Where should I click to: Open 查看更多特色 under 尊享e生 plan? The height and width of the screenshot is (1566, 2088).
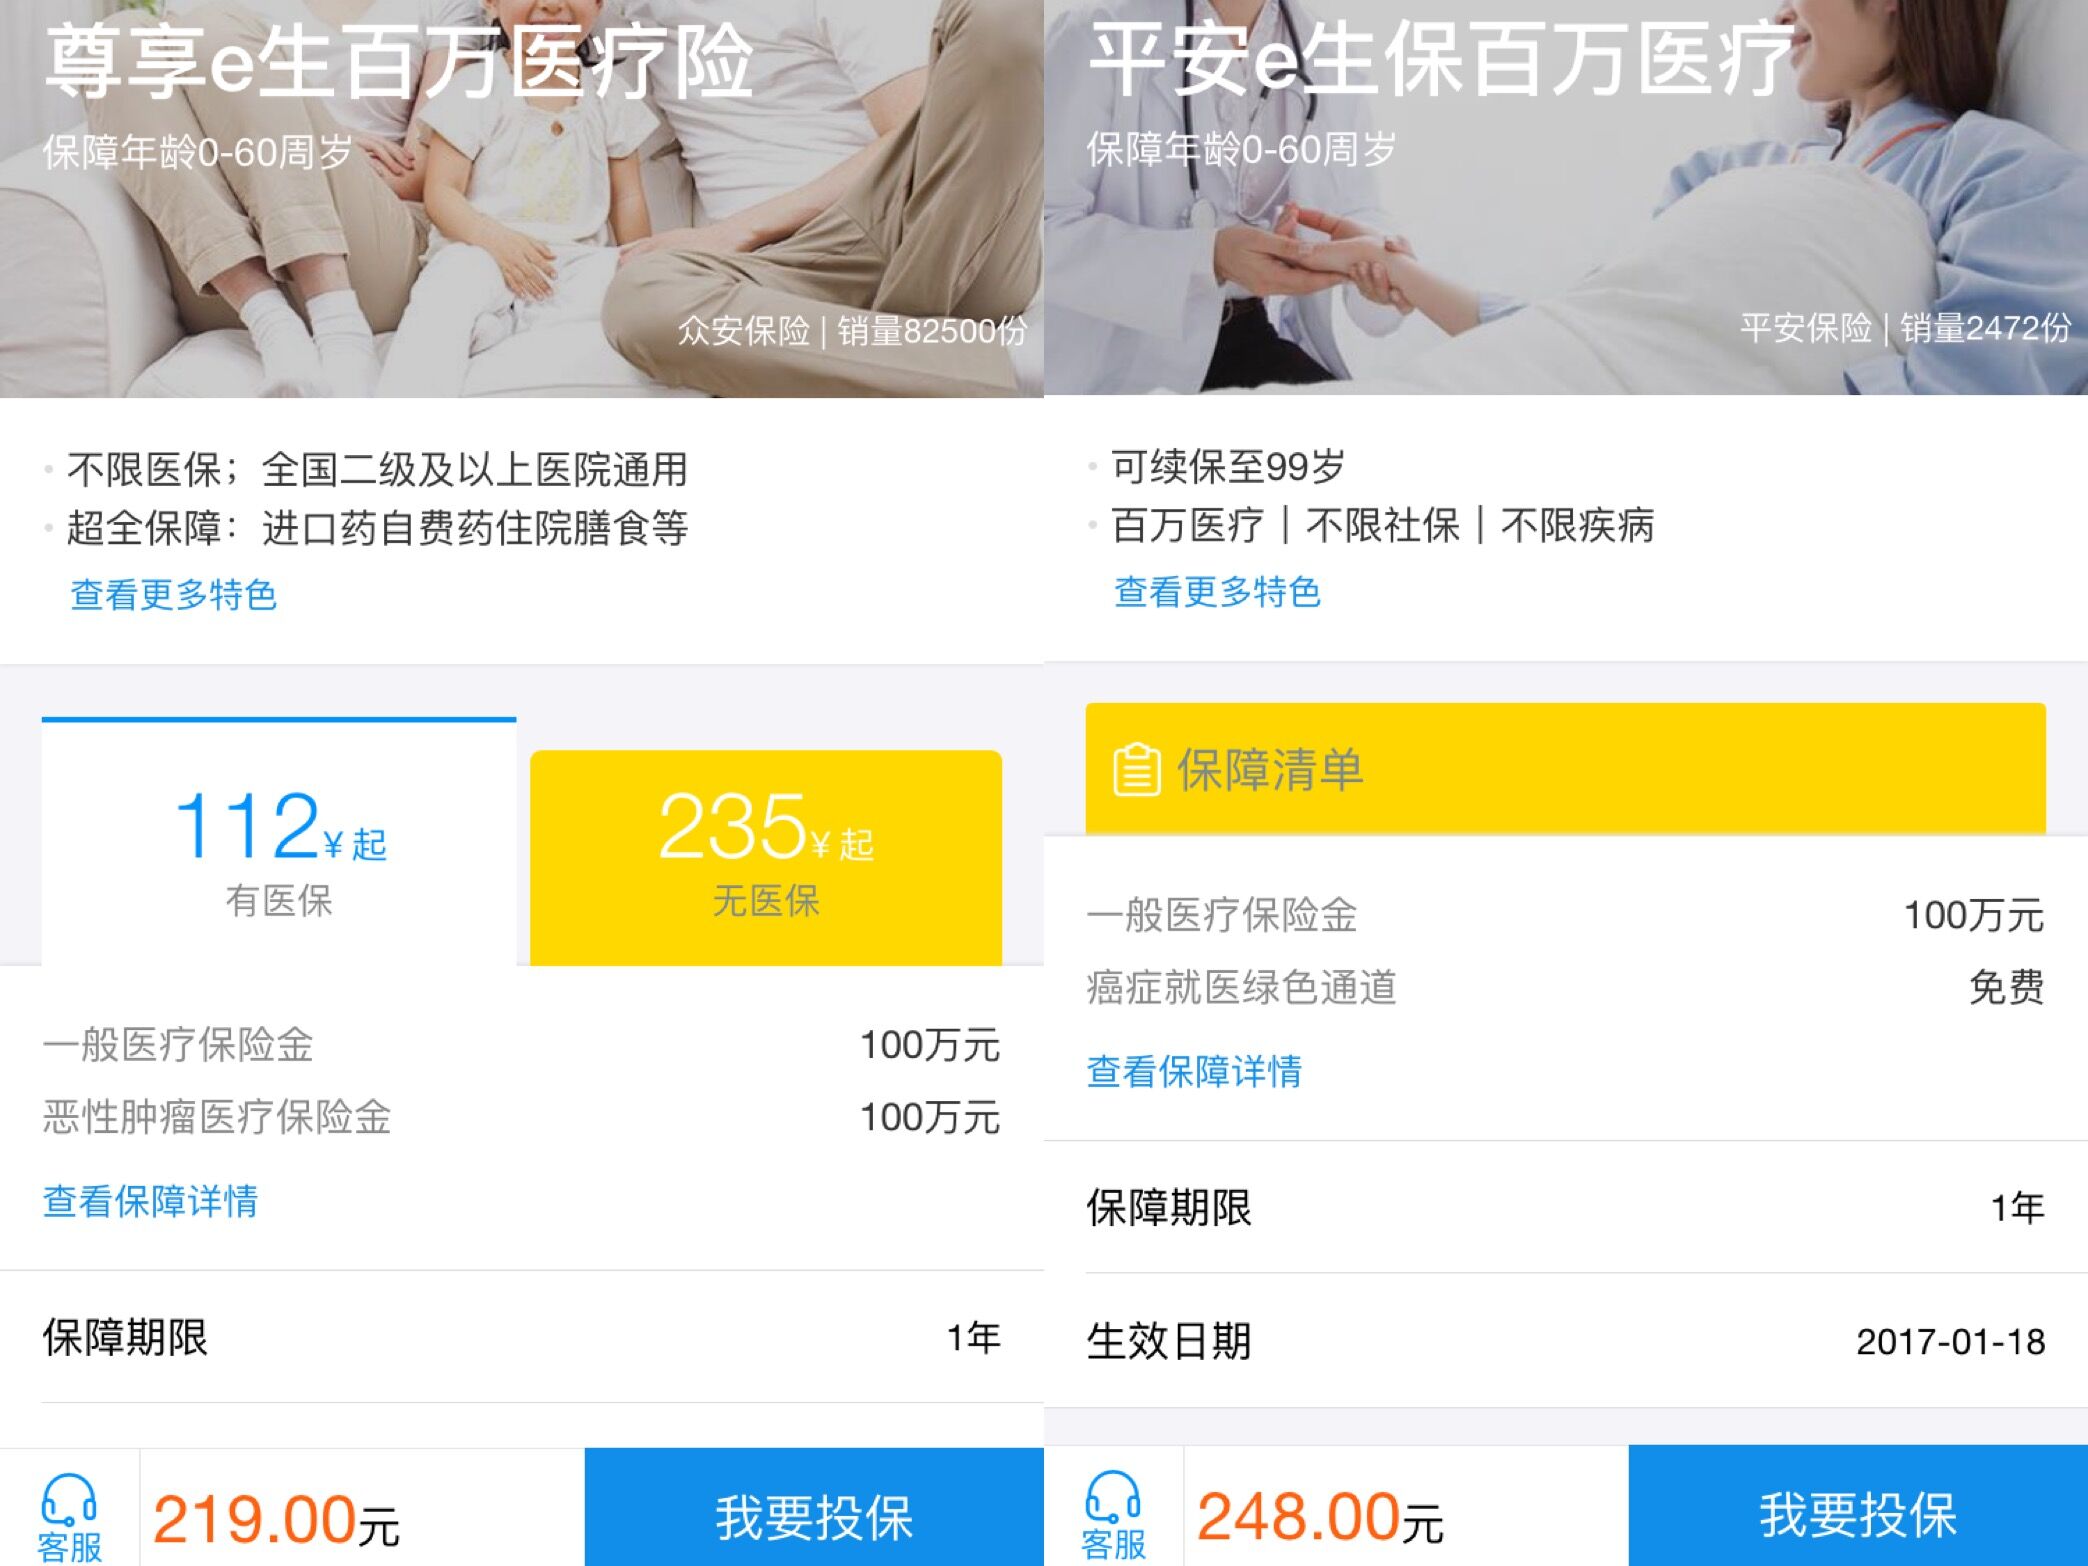173,595
